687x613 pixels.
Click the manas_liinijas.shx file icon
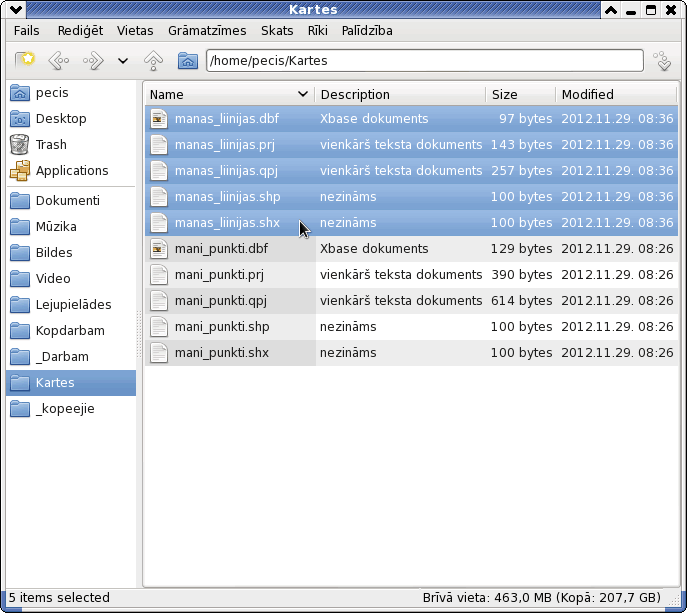pos(159,223)
